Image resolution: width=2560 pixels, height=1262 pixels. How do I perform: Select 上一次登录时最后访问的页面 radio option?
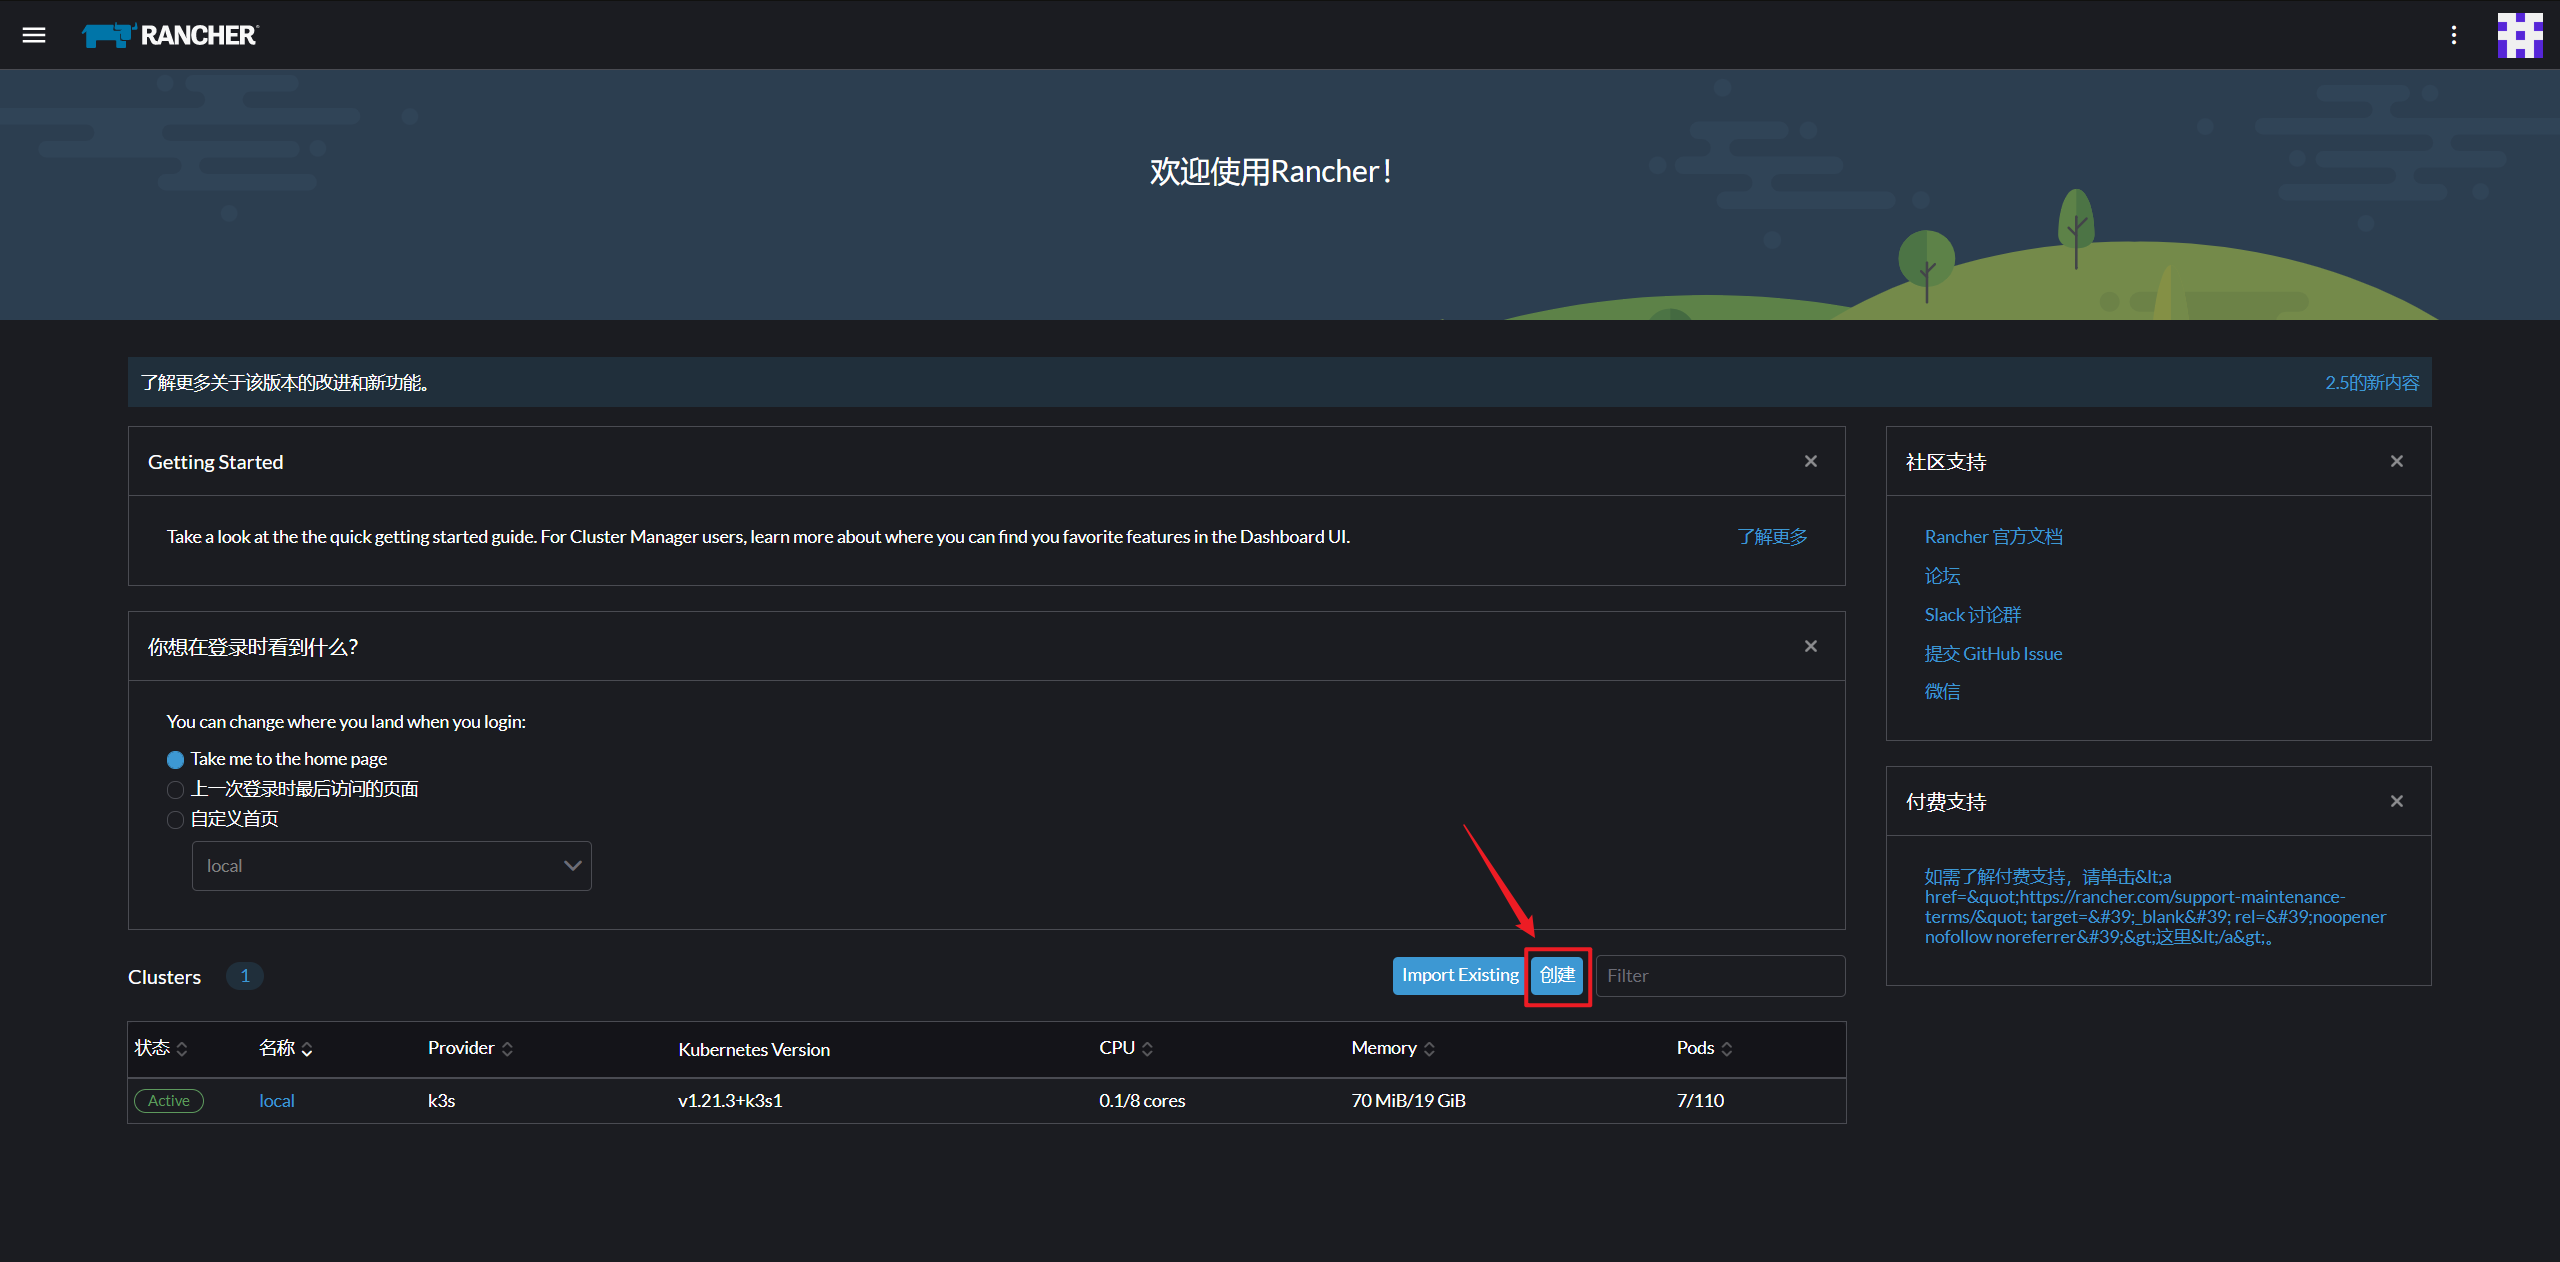tap(175, 790)
